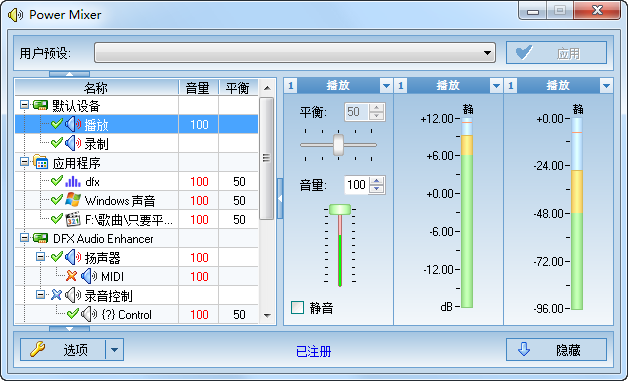
Task: Click the 选项 options button
Action: [x=63, y=350]
